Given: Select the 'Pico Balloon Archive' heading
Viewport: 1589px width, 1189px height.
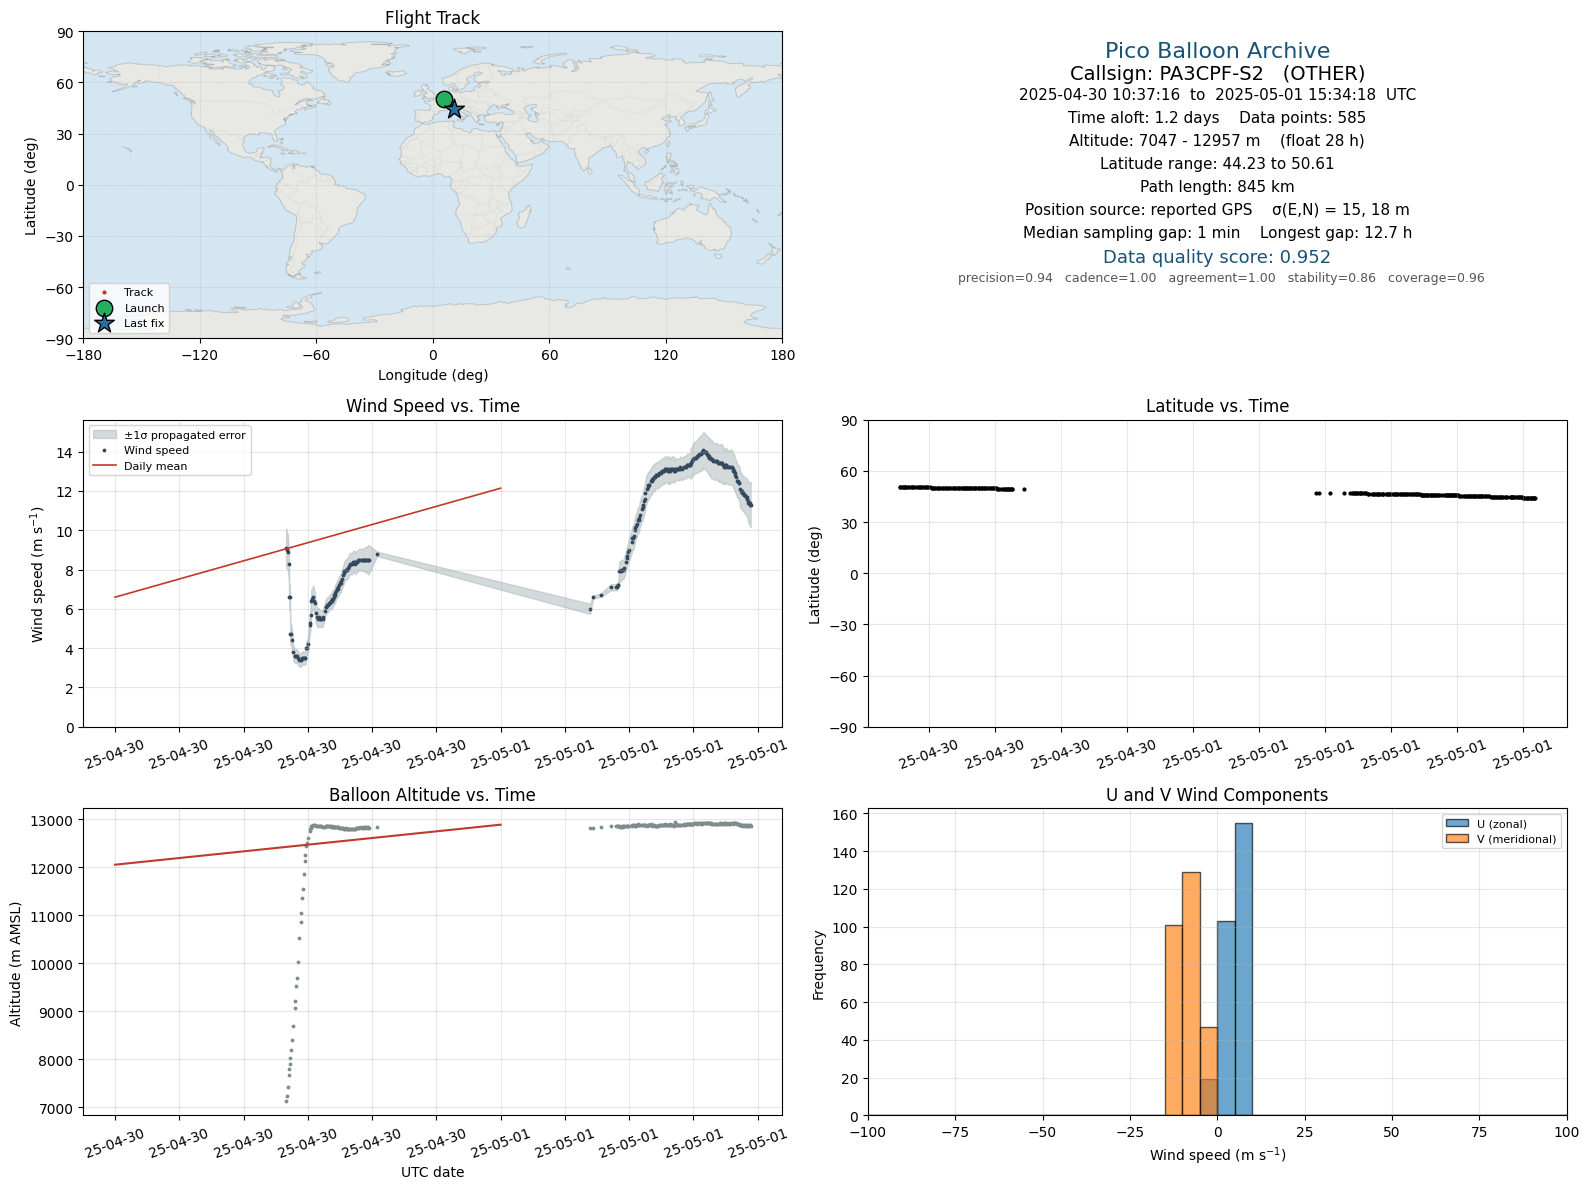Looking at the screenshot, I should pos(1217,51).
